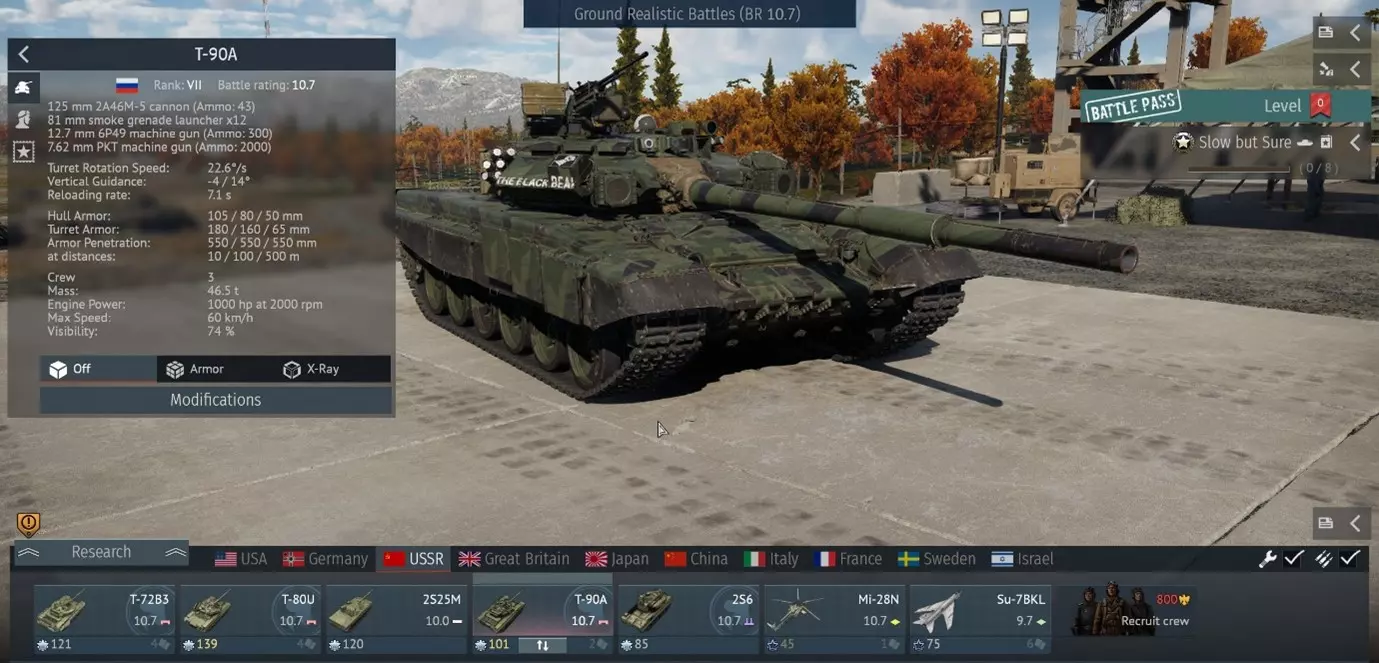
Task: Click the task calendar icon beside Slow but Sure
Action: pos(1326,143)
